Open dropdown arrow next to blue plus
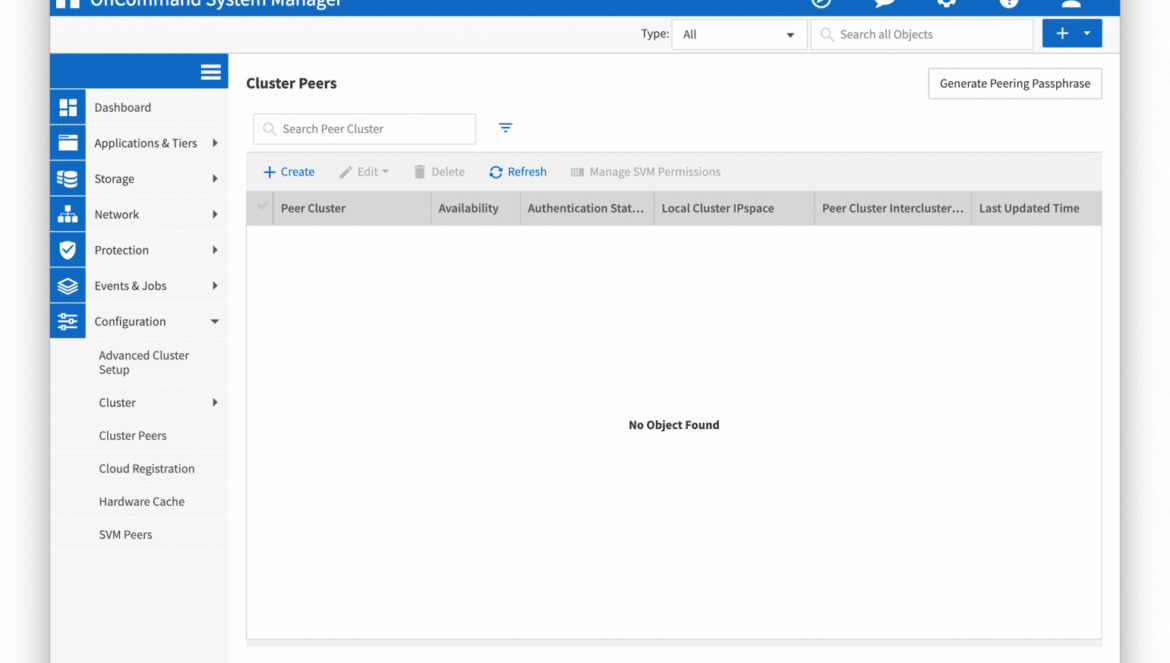This screenshot has height=663, width=1170. point(1087,34)
